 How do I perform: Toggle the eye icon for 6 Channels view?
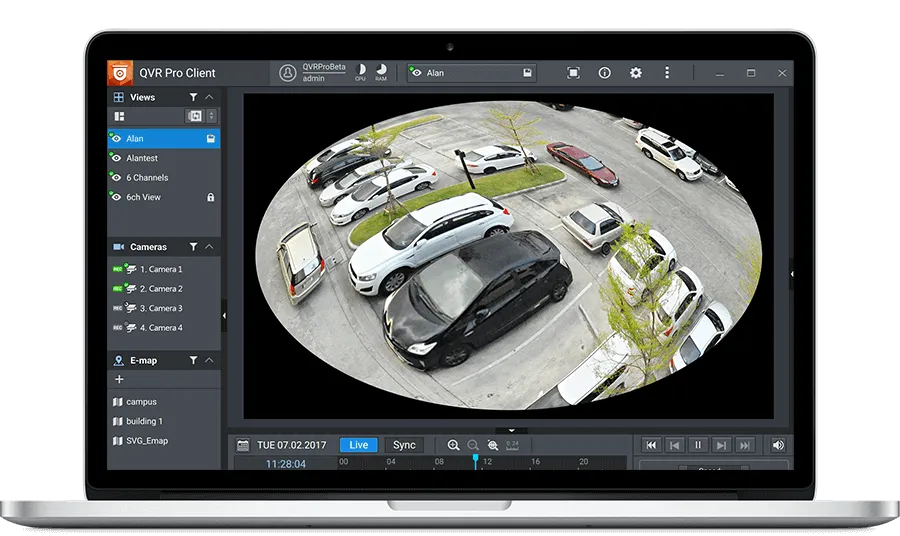coord(116,177)
